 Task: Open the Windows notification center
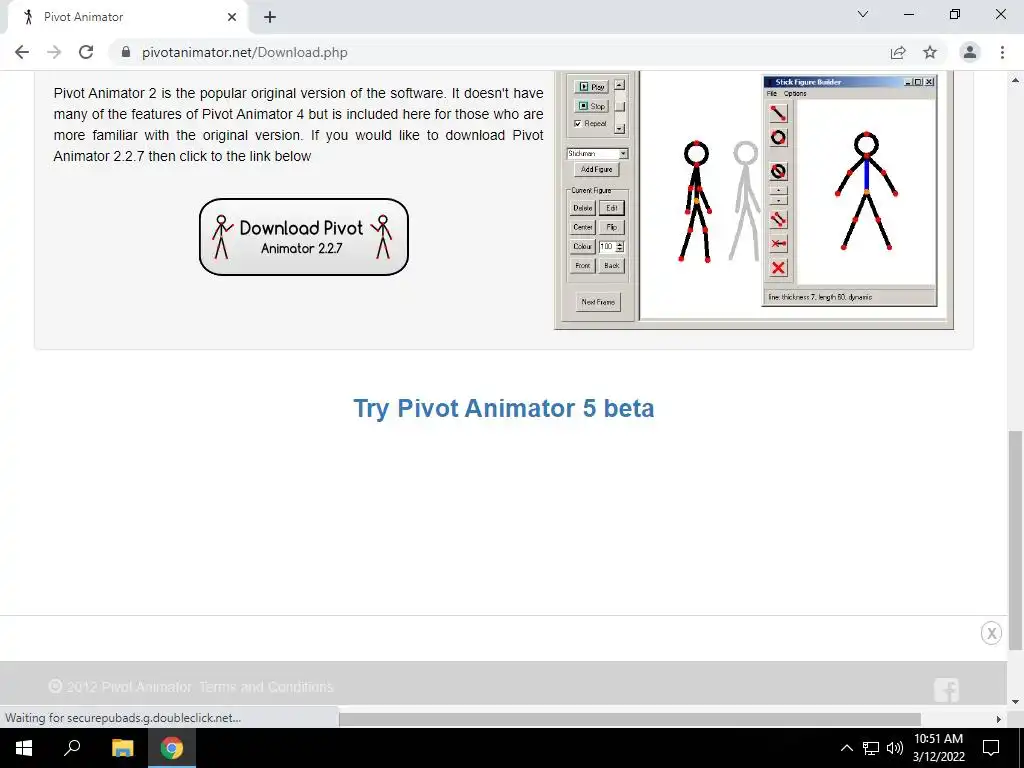tap(991, 748)
